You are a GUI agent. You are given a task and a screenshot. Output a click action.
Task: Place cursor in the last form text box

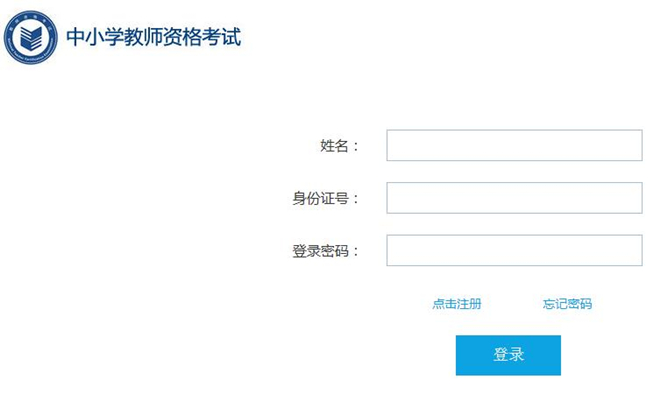tap(514, 250)
